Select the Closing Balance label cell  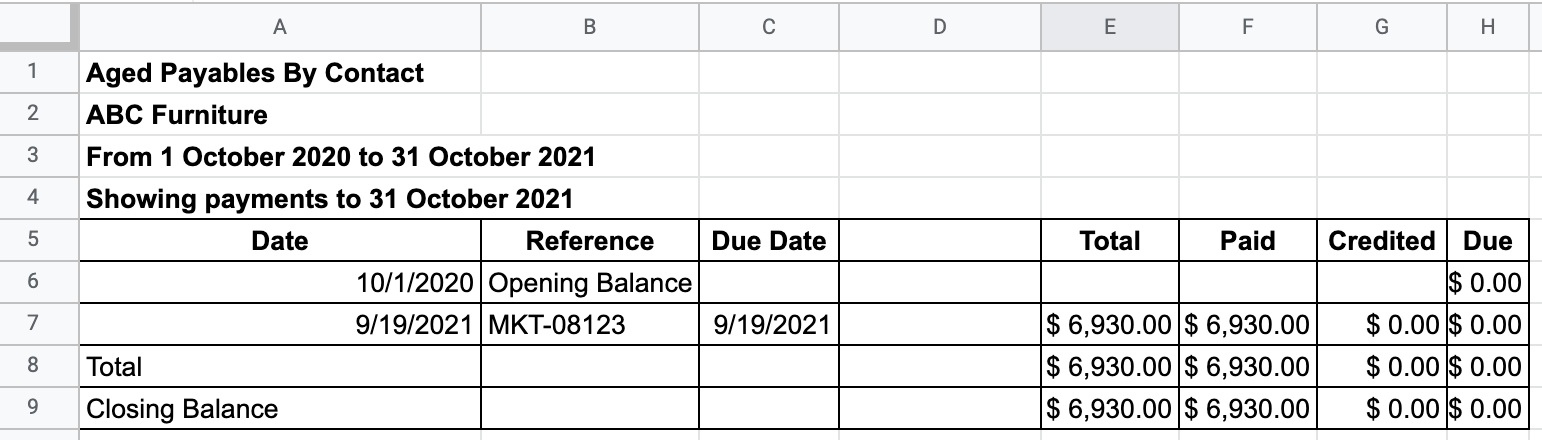280,409
